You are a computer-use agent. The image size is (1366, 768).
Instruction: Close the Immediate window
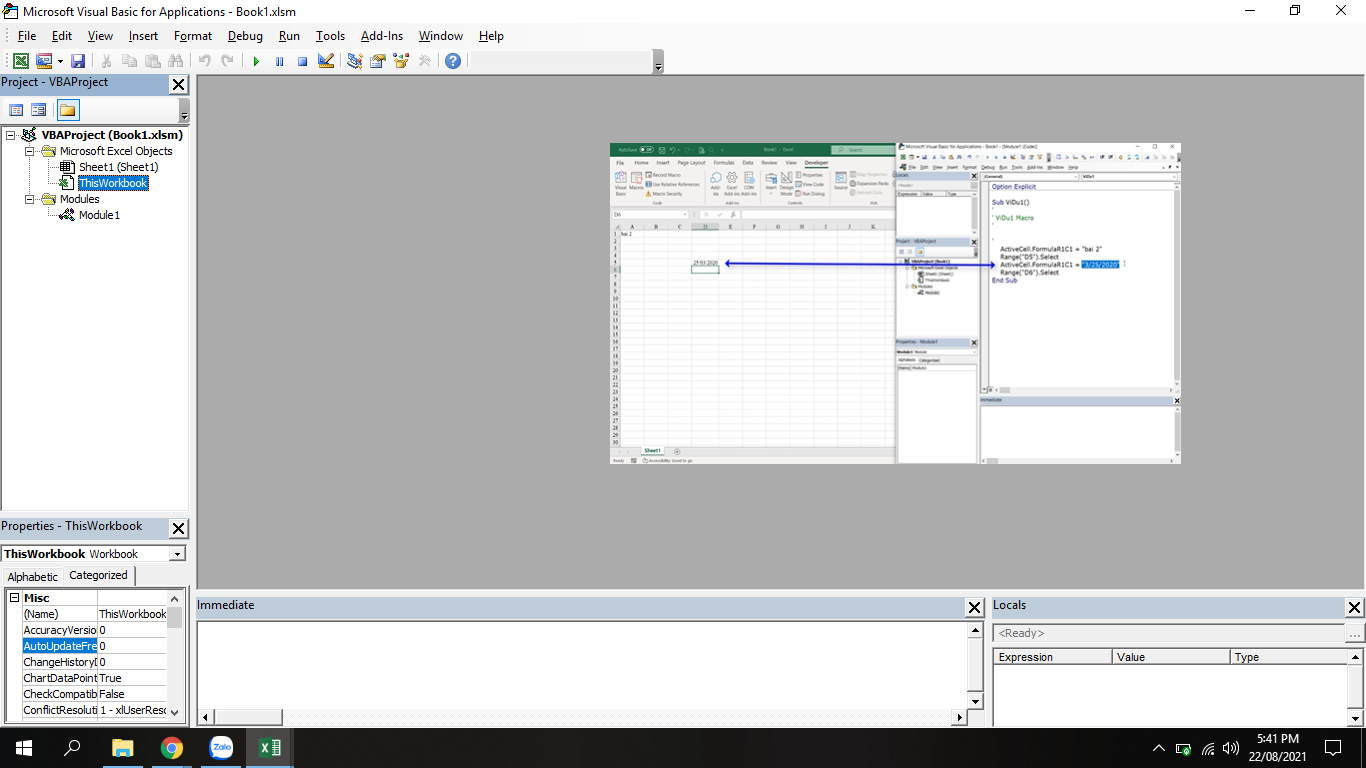974,608
